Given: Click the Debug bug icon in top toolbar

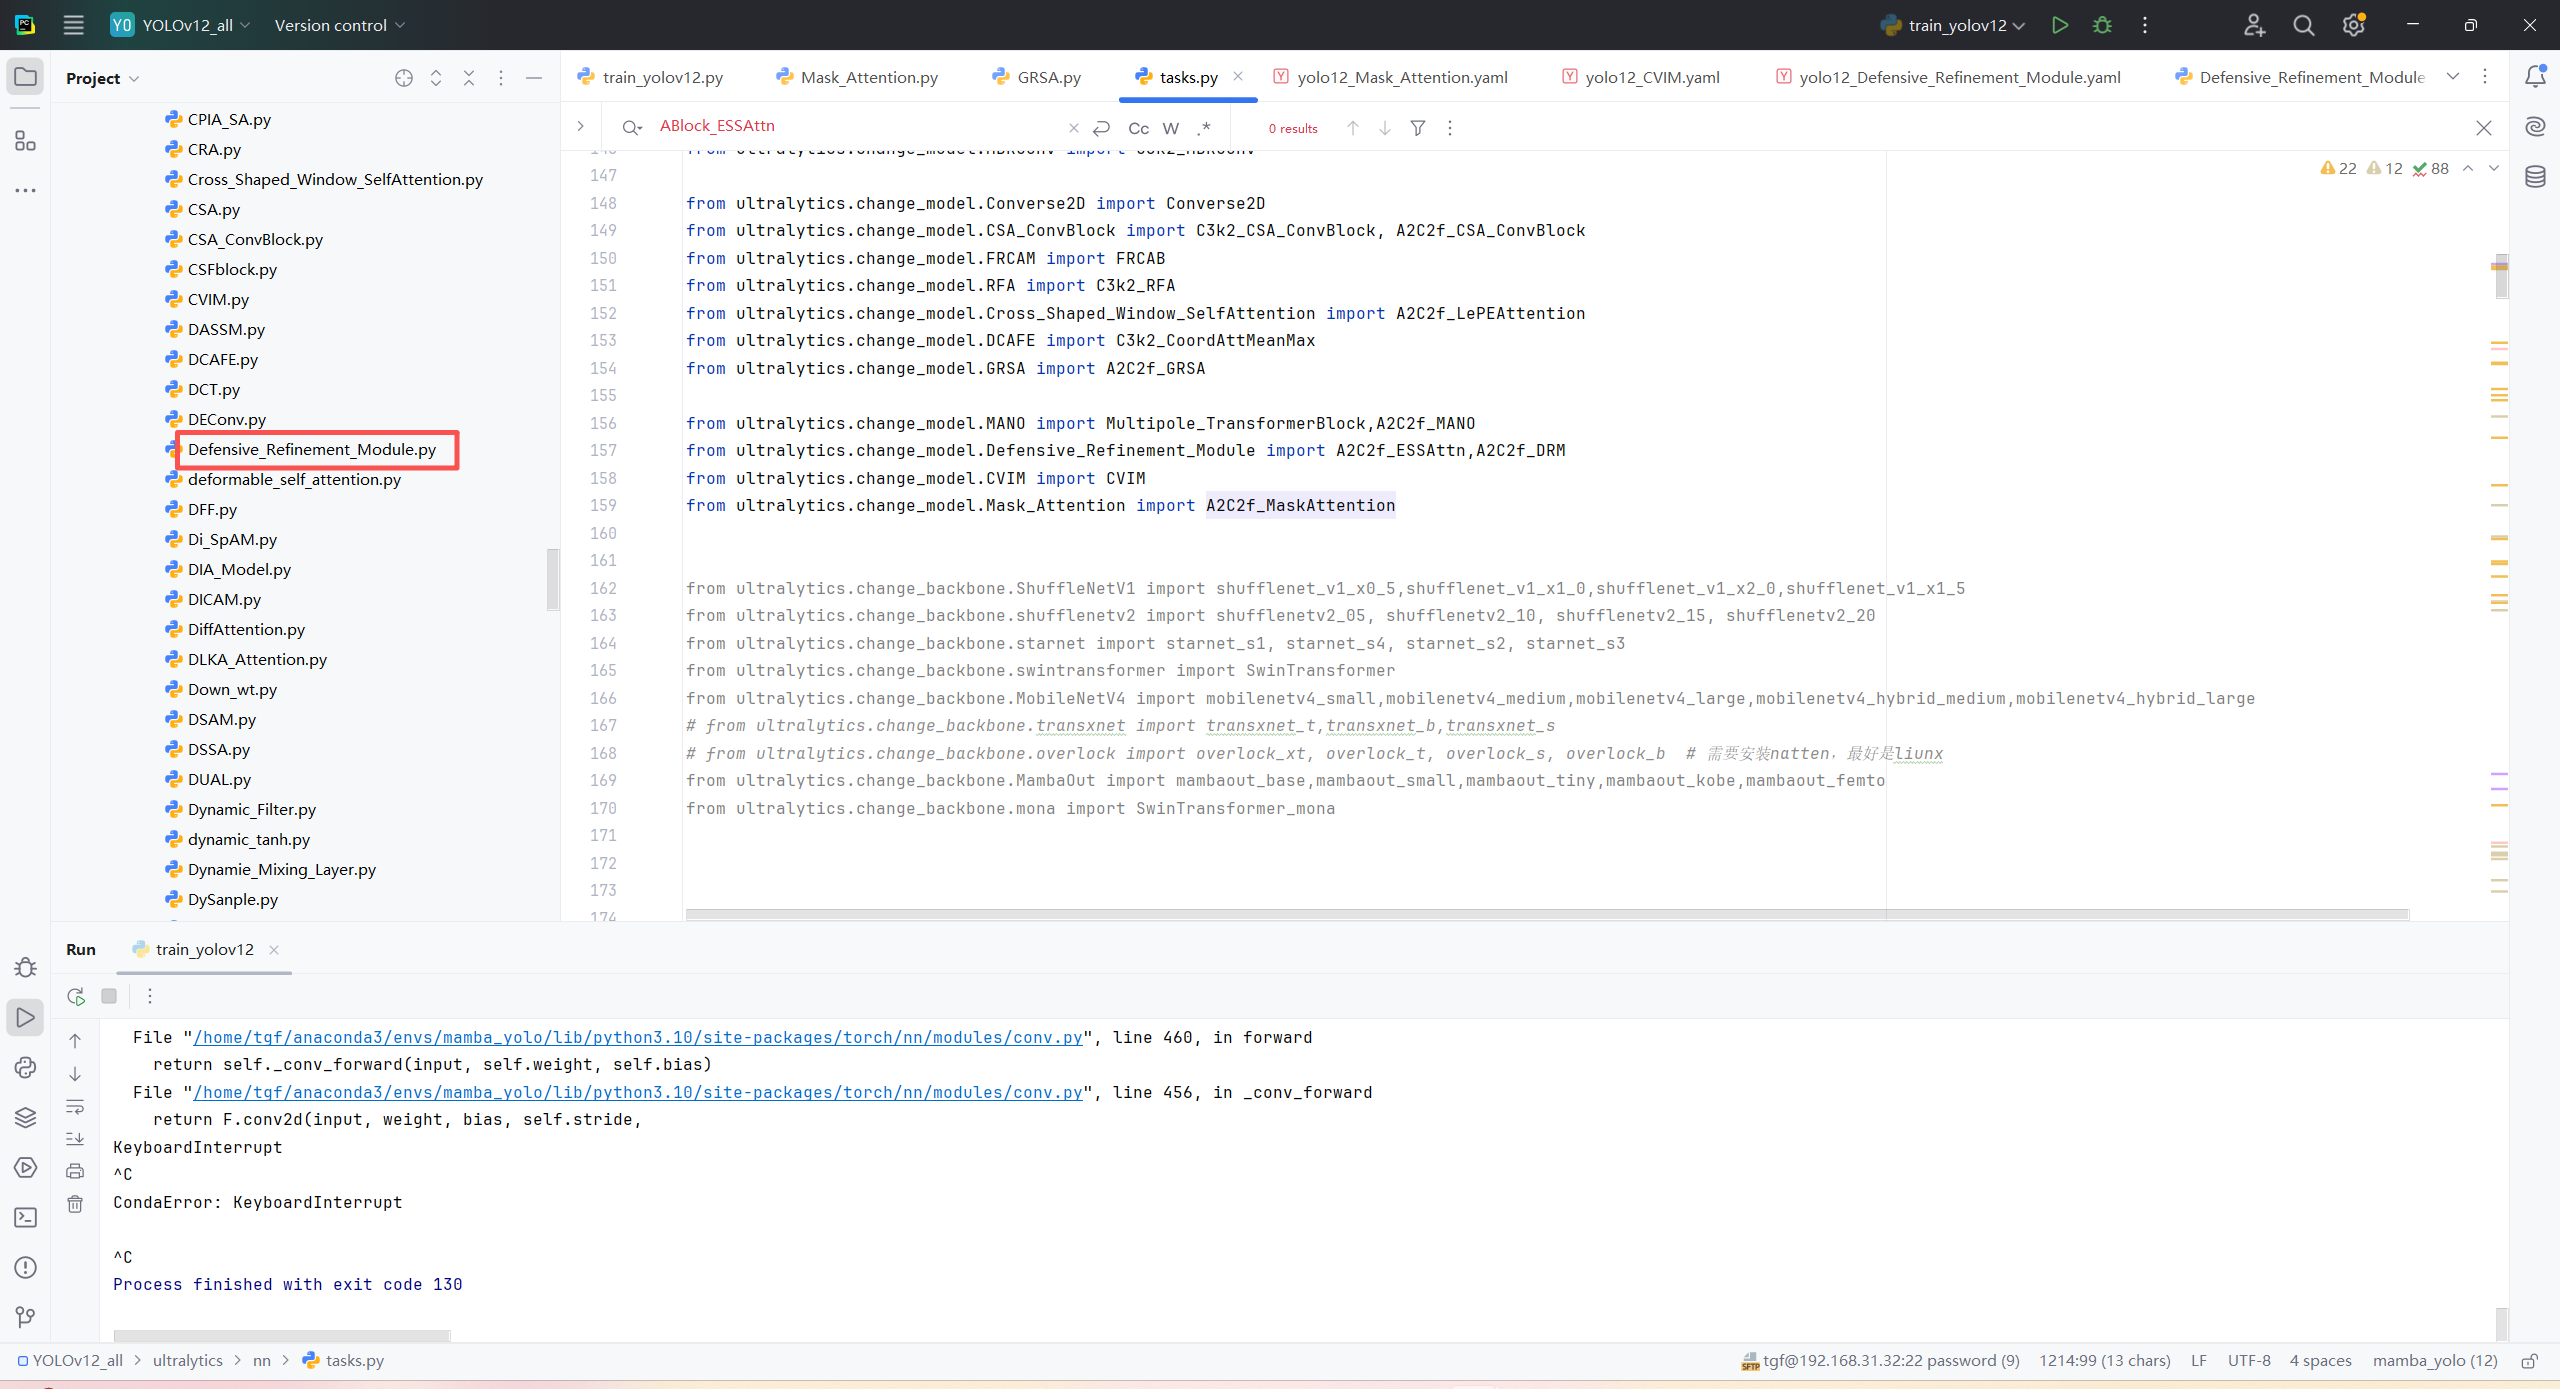Looking at the screenshot, I should coord(2102,25).
